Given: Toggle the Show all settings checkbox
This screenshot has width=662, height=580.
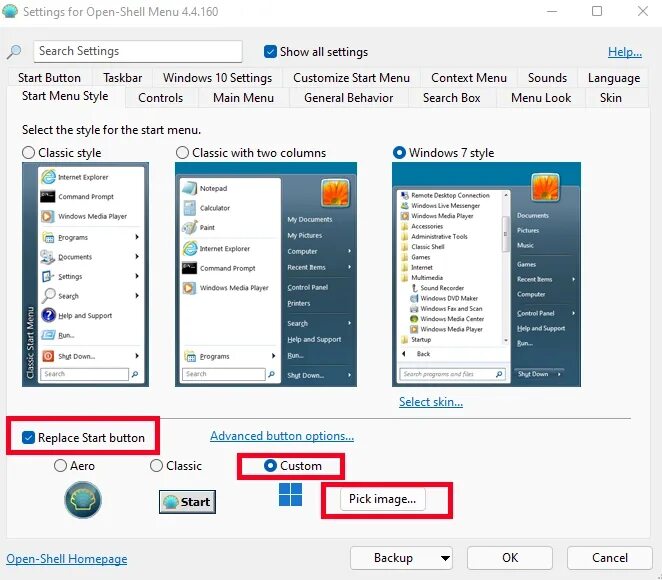Looking at the screenshot, I should click(270, 51).
